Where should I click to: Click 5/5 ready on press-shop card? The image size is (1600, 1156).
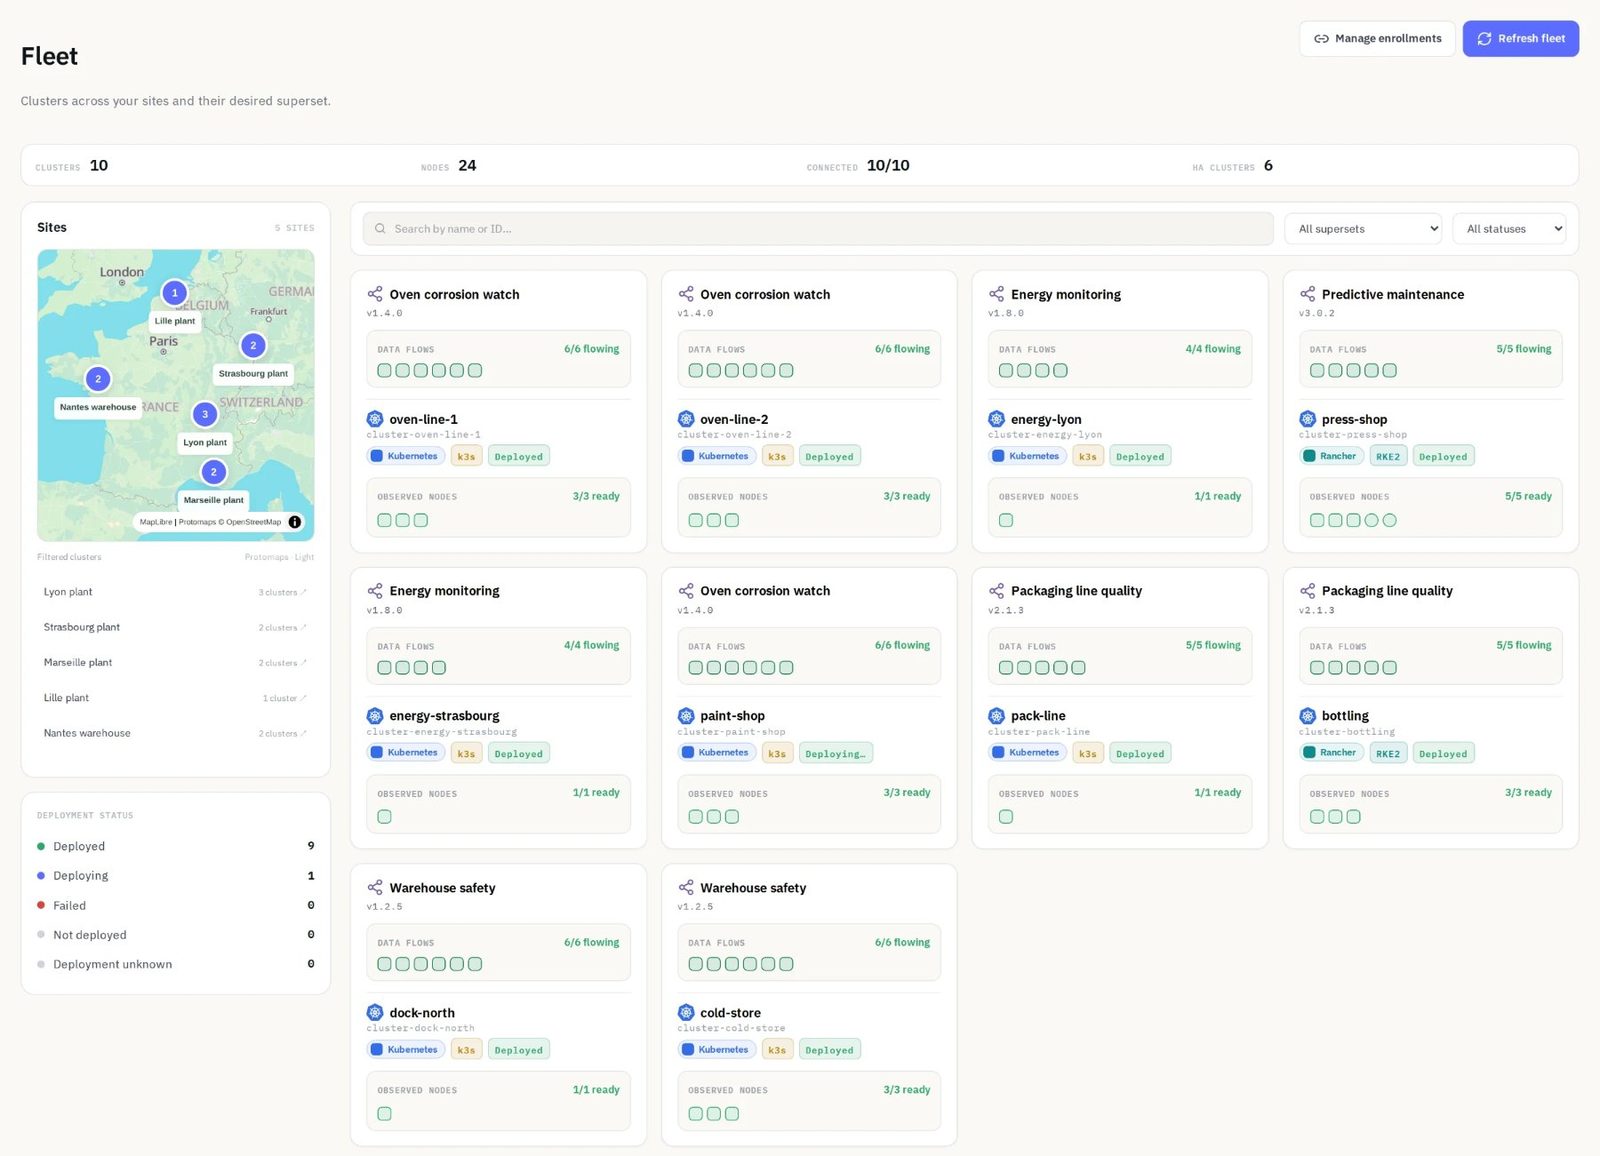click(x=1528, y=496)
